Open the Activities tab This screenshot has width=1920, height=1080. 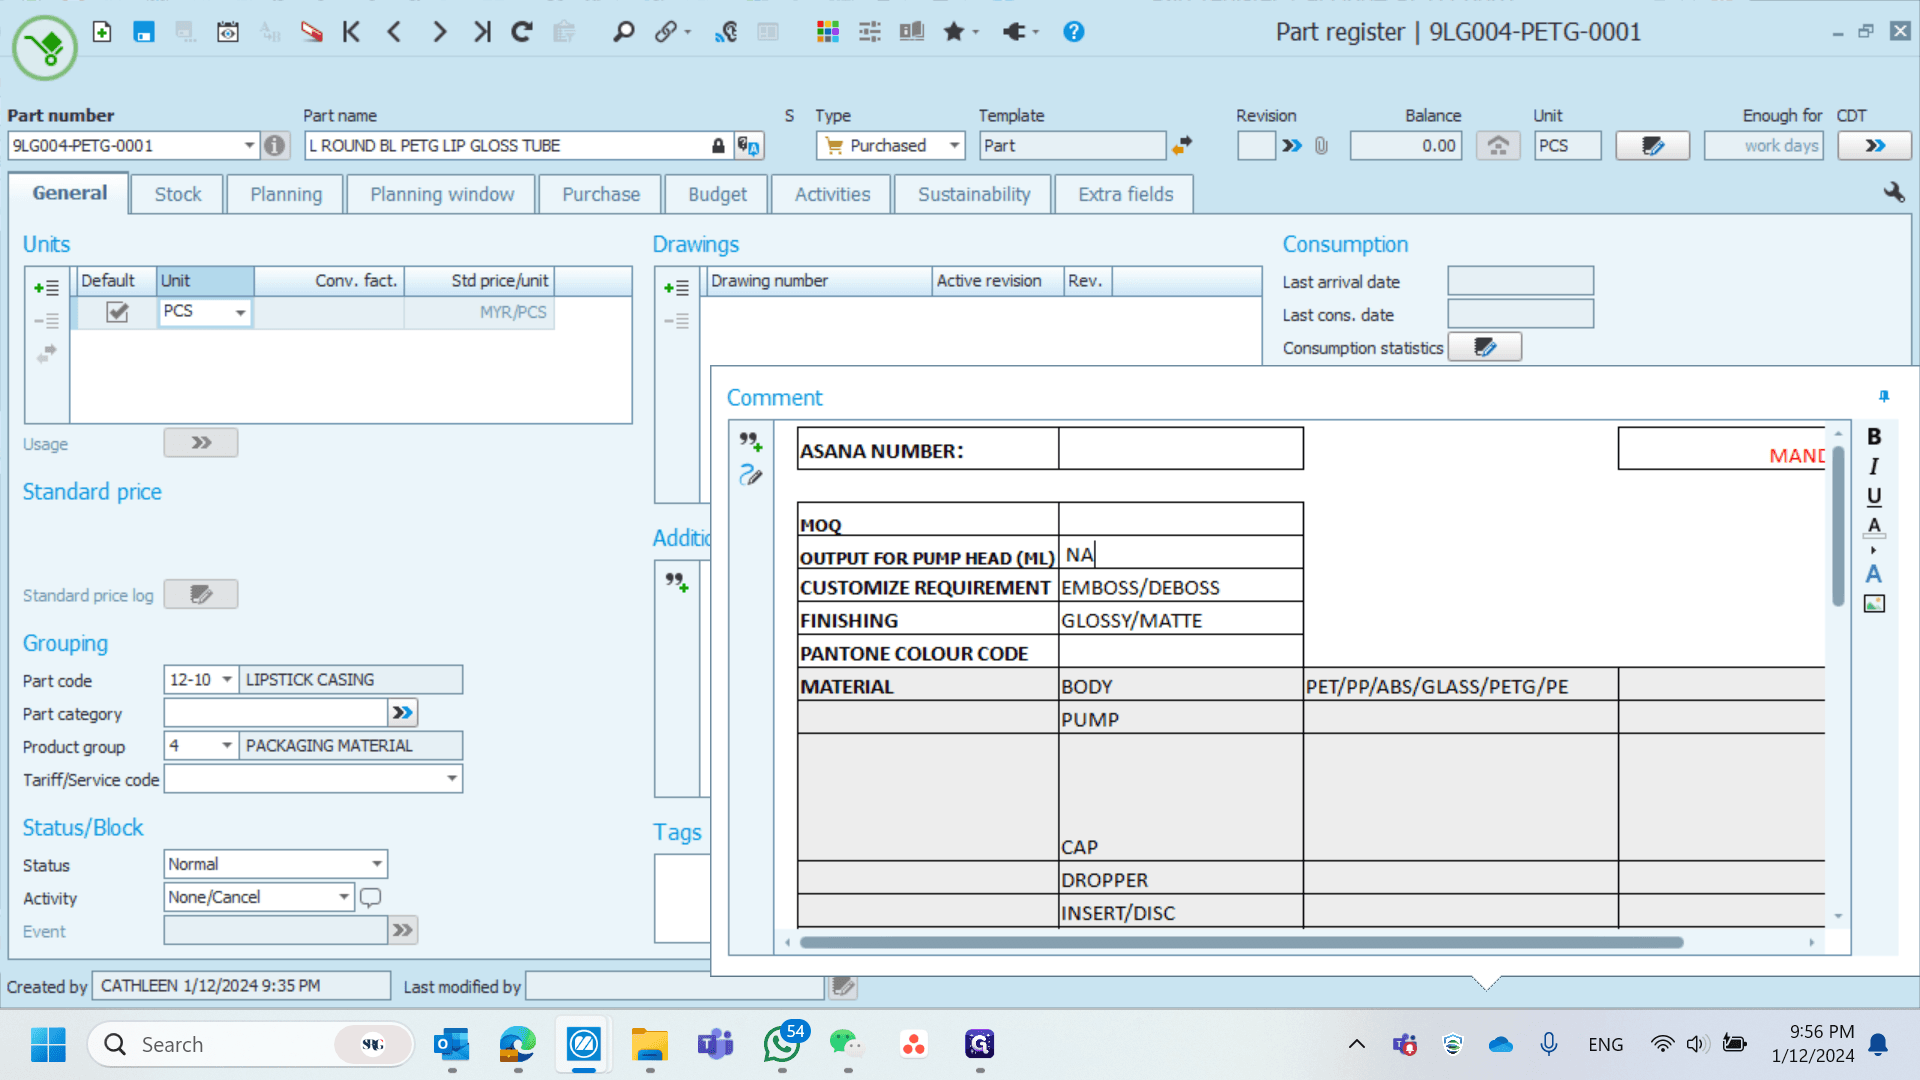coord(832,194)
